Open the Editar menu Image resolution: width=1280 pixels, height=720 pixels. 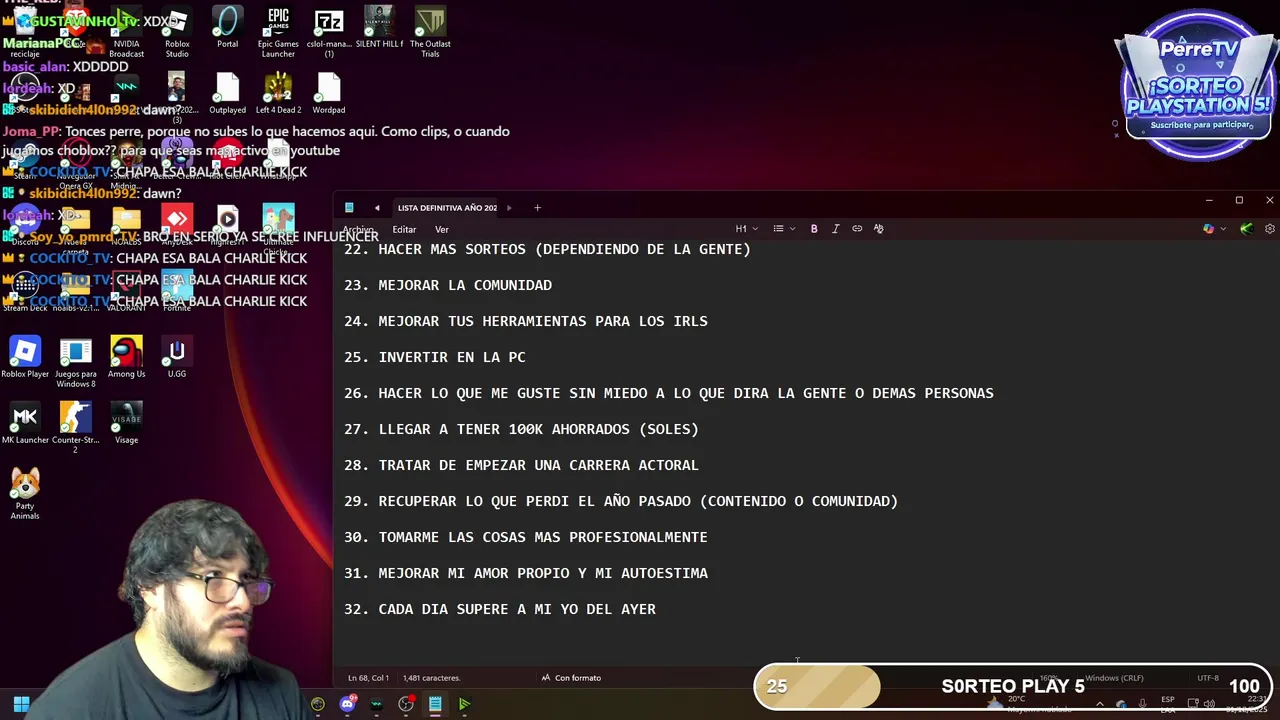click(x=404, y=229)
